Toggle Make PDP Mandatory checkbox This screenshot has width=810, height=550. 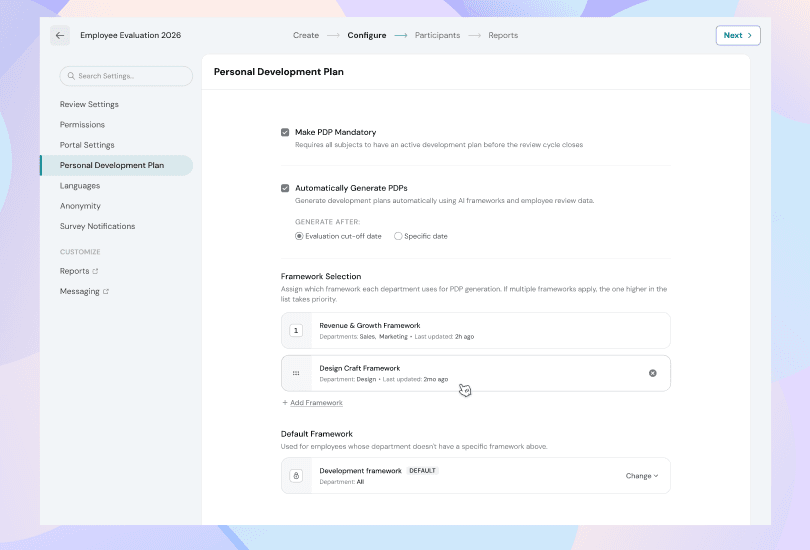[285, 132]
